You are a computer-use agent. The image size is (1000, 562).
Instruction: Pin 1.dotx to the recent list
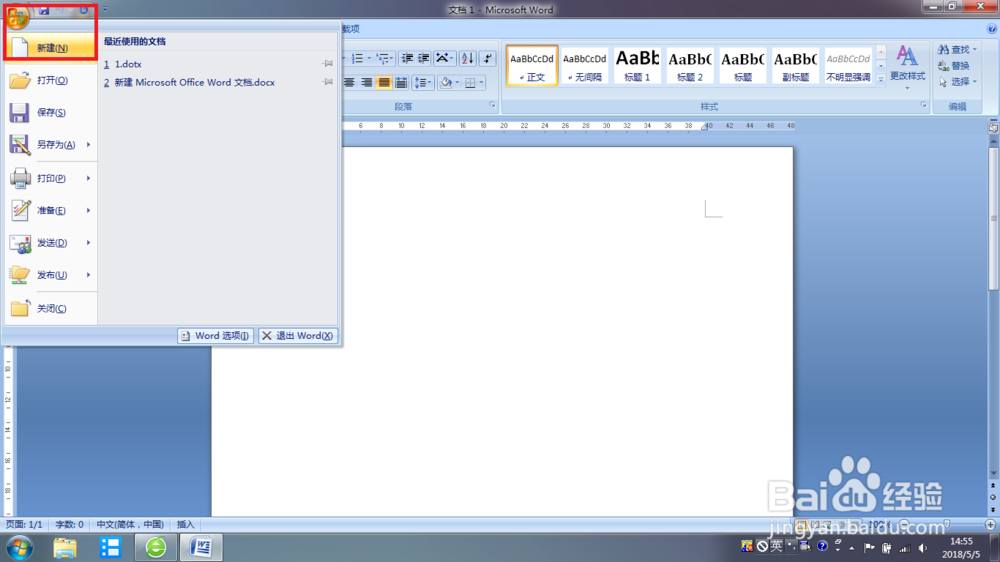tap(328, 64)
